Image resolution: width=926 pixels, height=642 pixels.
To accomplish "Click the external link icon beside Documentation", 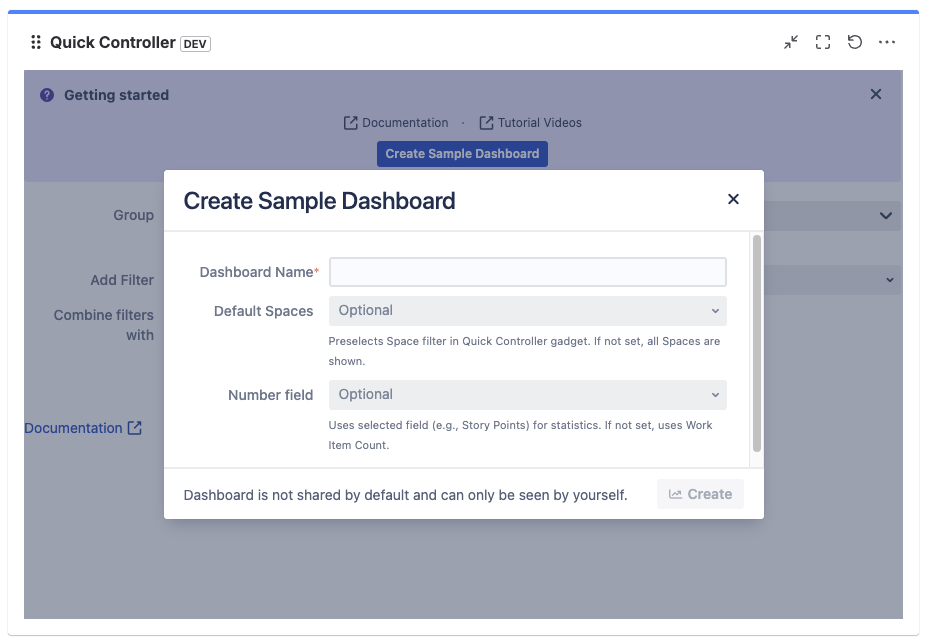I will [x=349, y=122].
